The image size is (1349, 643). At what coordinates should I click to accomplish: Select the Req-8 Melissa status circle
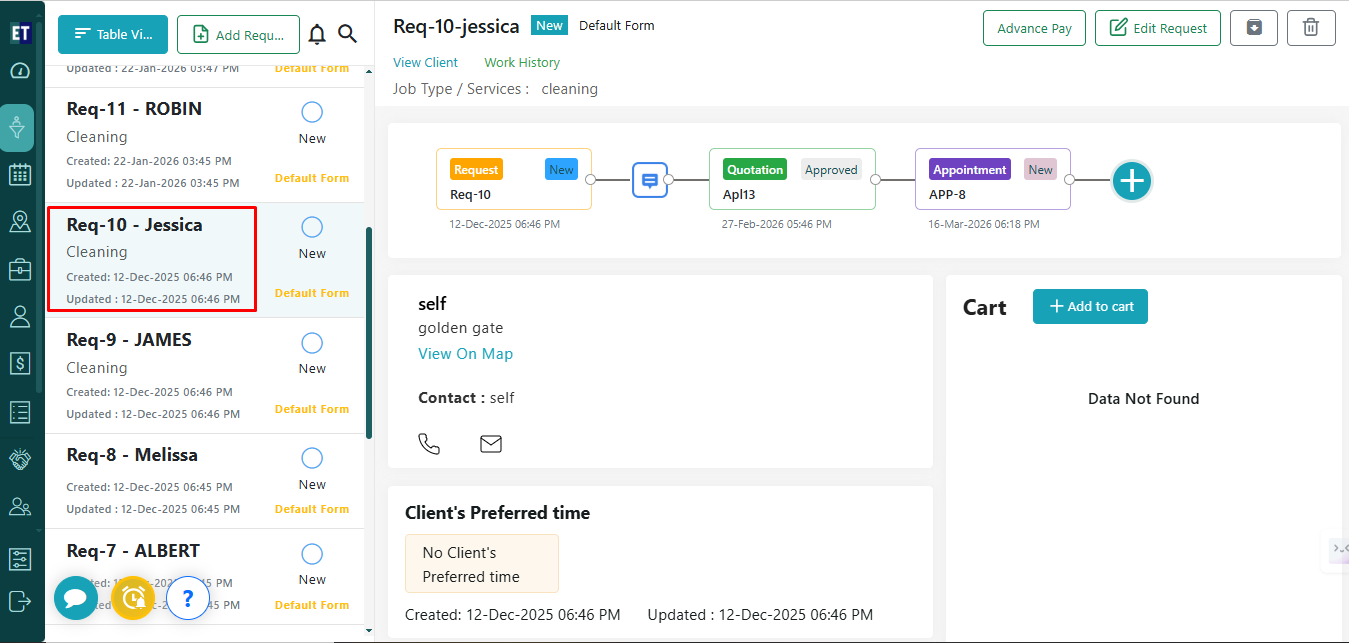[312, 458]
